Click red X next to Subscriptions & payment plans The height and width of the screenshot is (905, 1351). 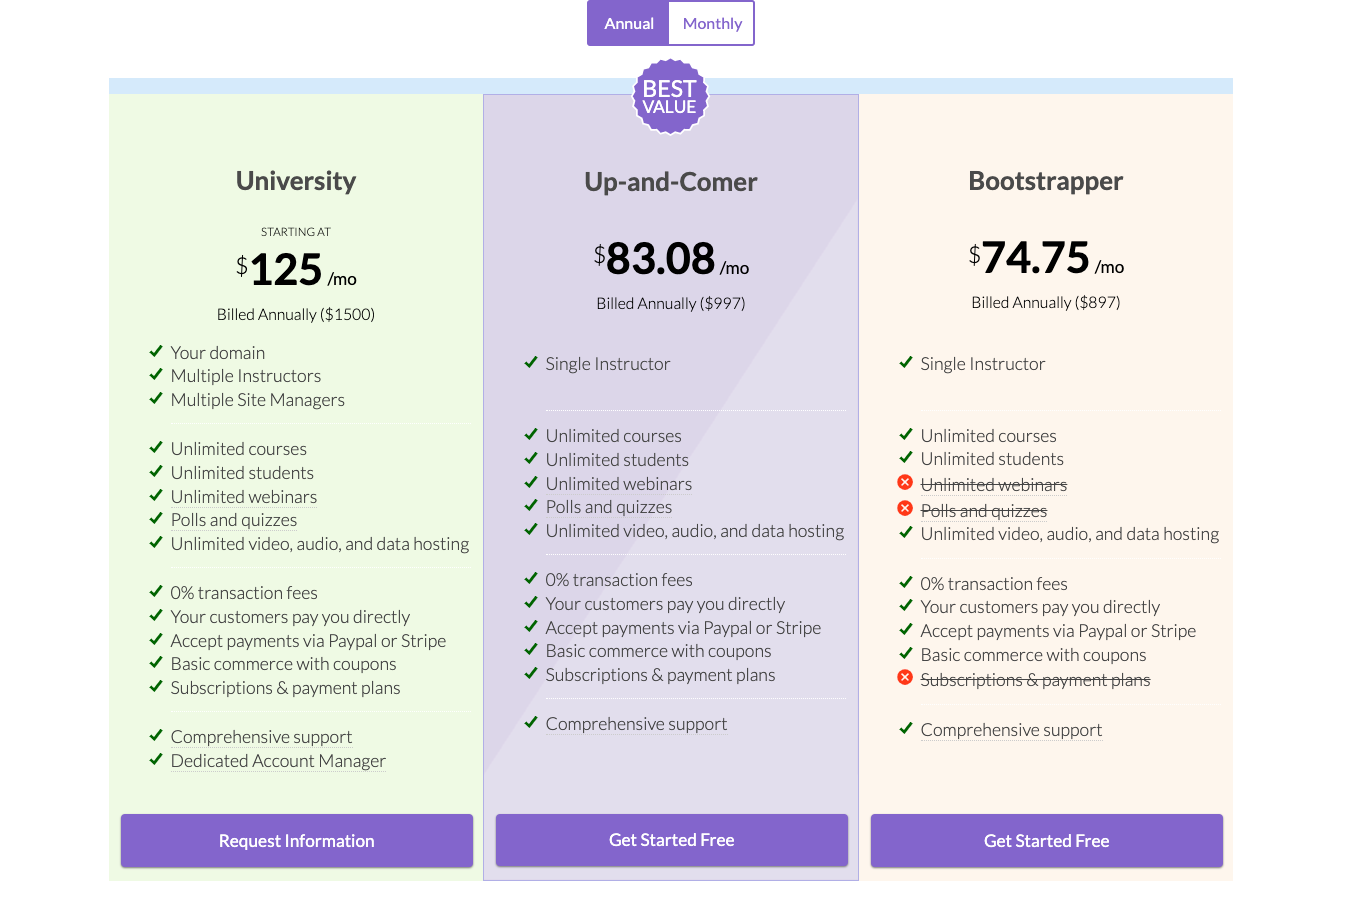coord(905,678)
